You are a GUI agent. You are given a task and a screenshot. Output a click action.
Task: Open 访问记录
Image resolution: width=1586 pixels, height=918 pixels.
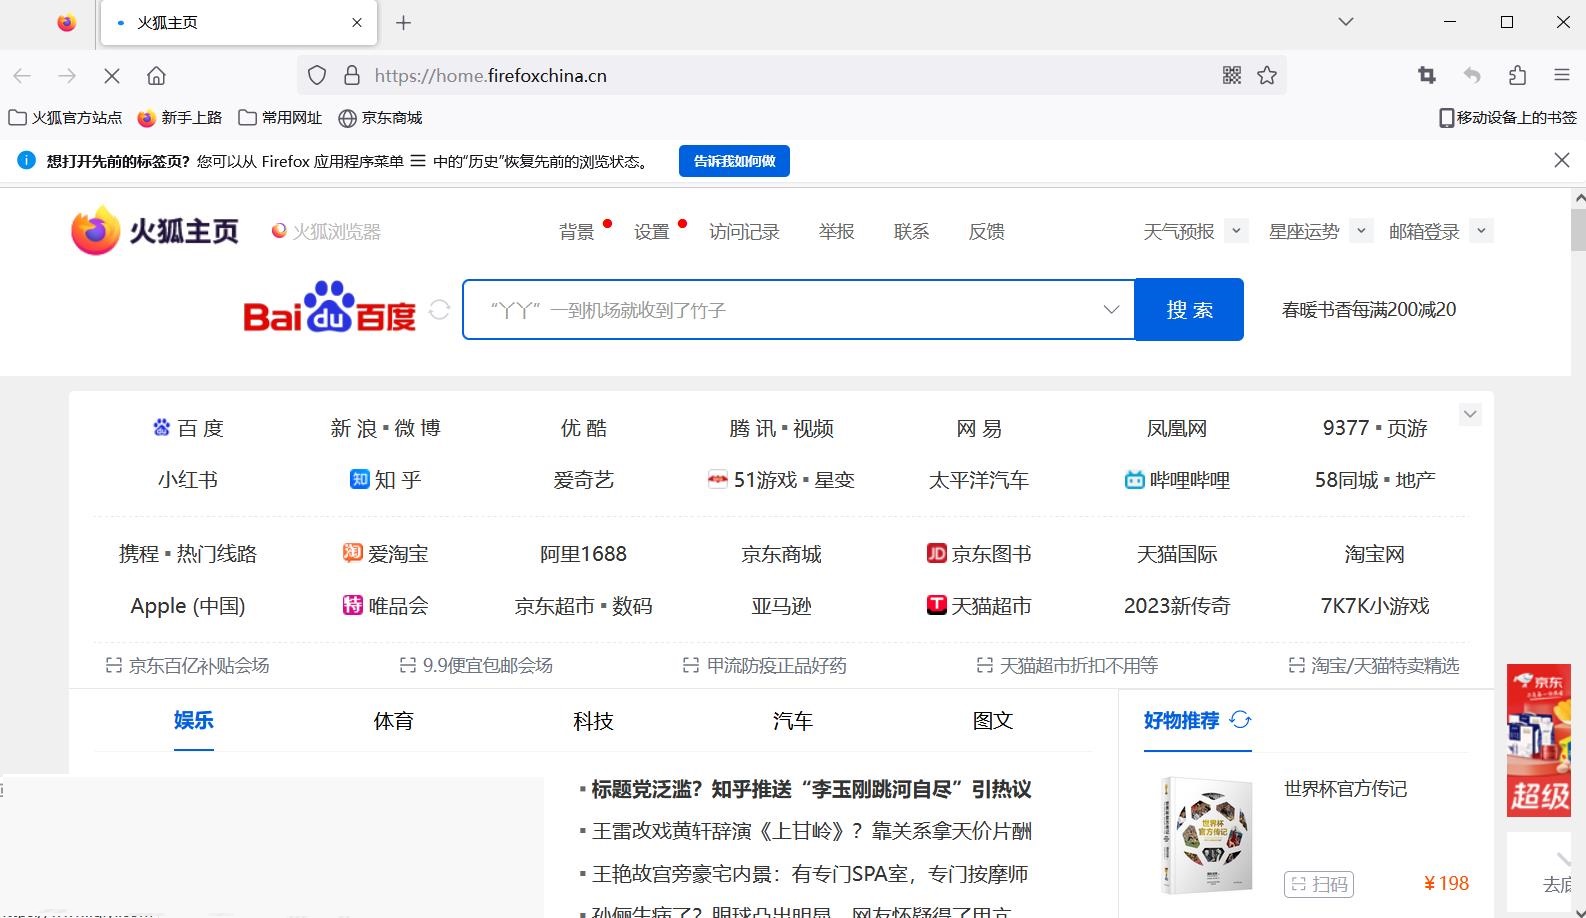(x=744, y=232)
